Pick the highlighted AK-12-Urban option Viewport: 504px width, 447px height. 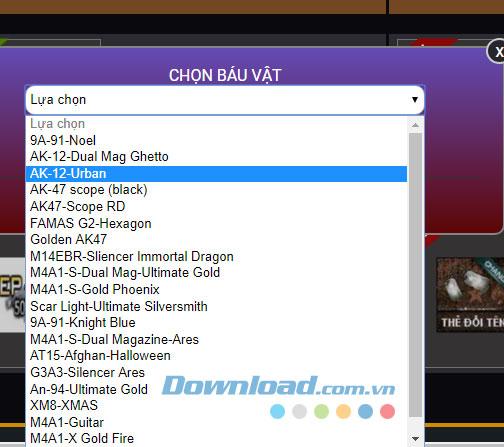[x=216, y=174]
